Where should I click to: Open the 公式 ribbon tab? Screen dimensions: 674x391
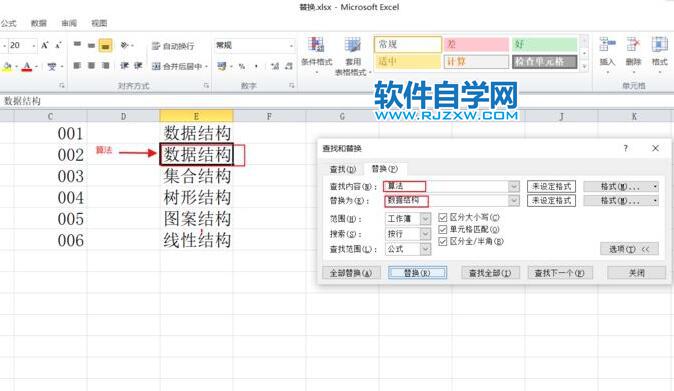(8, 23)
